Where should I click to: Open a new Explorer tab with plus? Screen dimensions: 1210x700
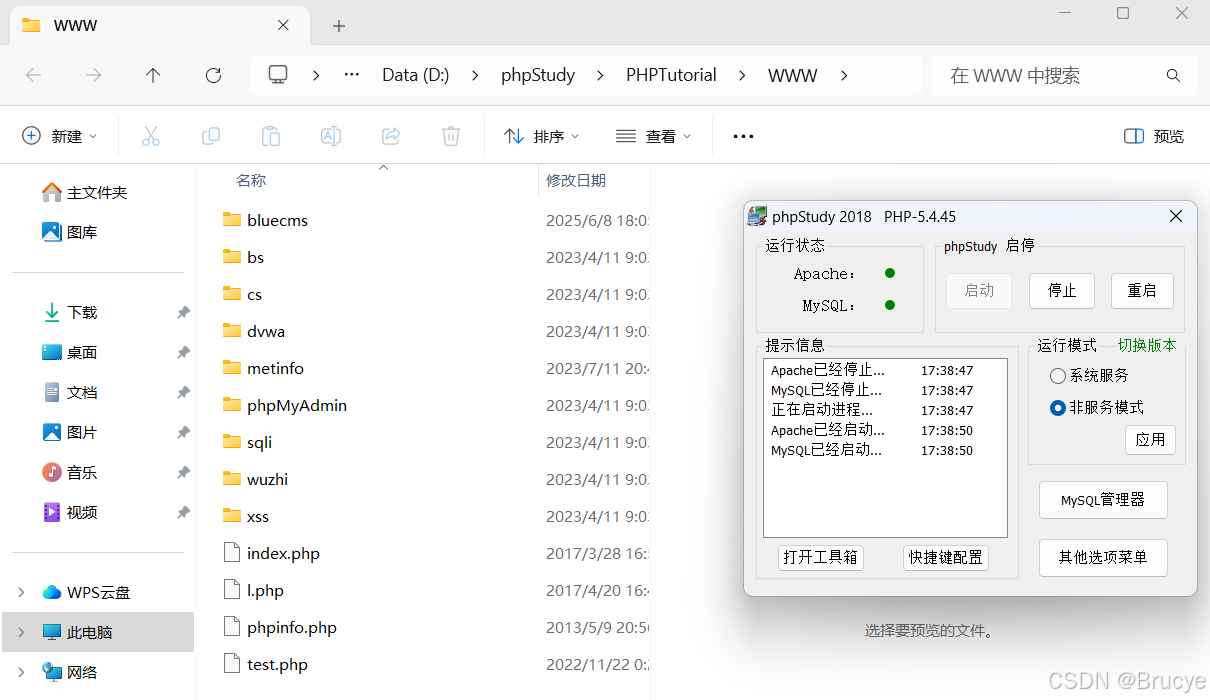point(339,26)
